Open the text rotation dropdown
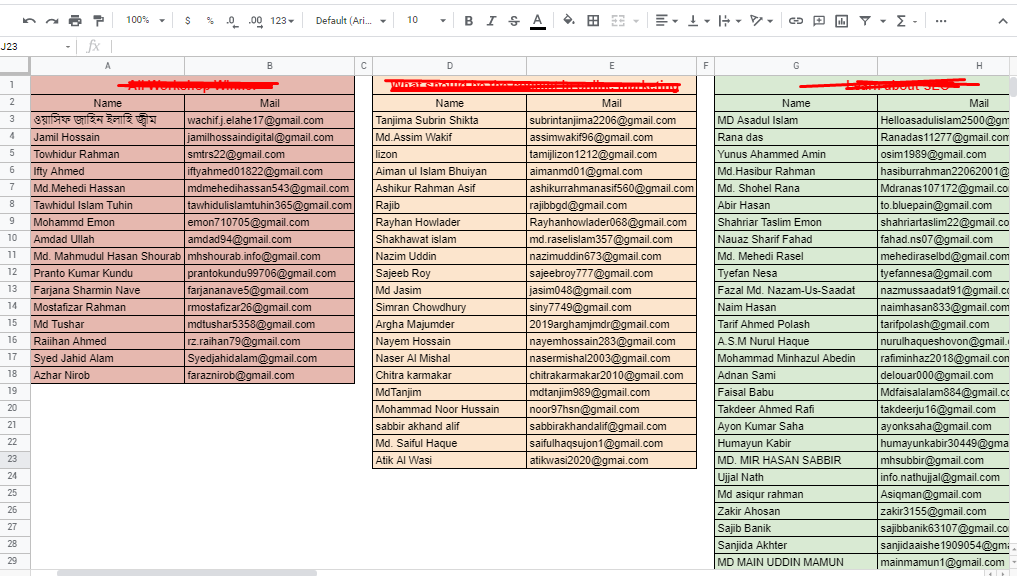Image resolution: width=1017 pixels, height=576 pixels. point(761,21)
